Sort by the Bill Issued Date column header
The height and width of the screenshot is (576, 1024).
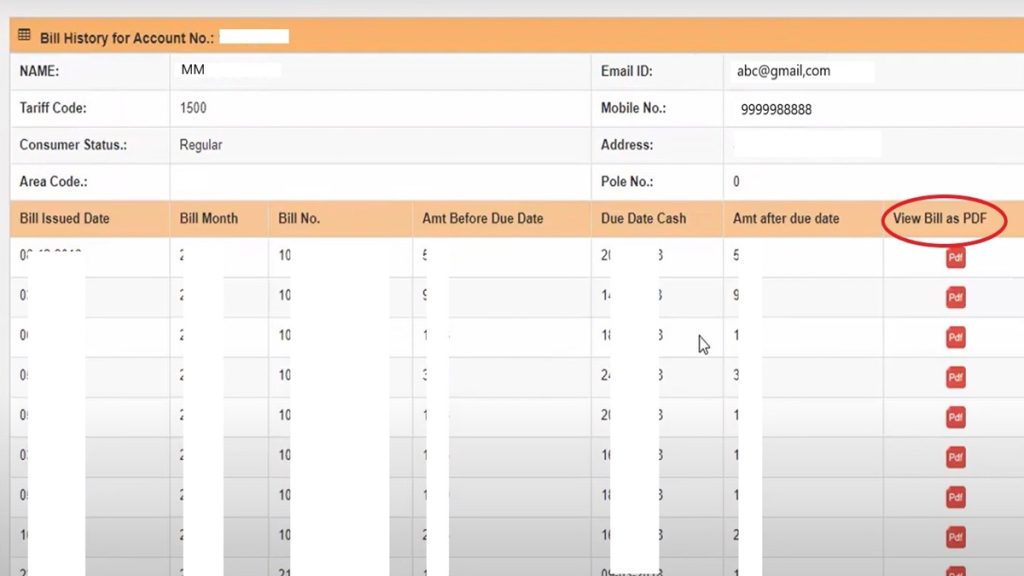tap(63, 218)
